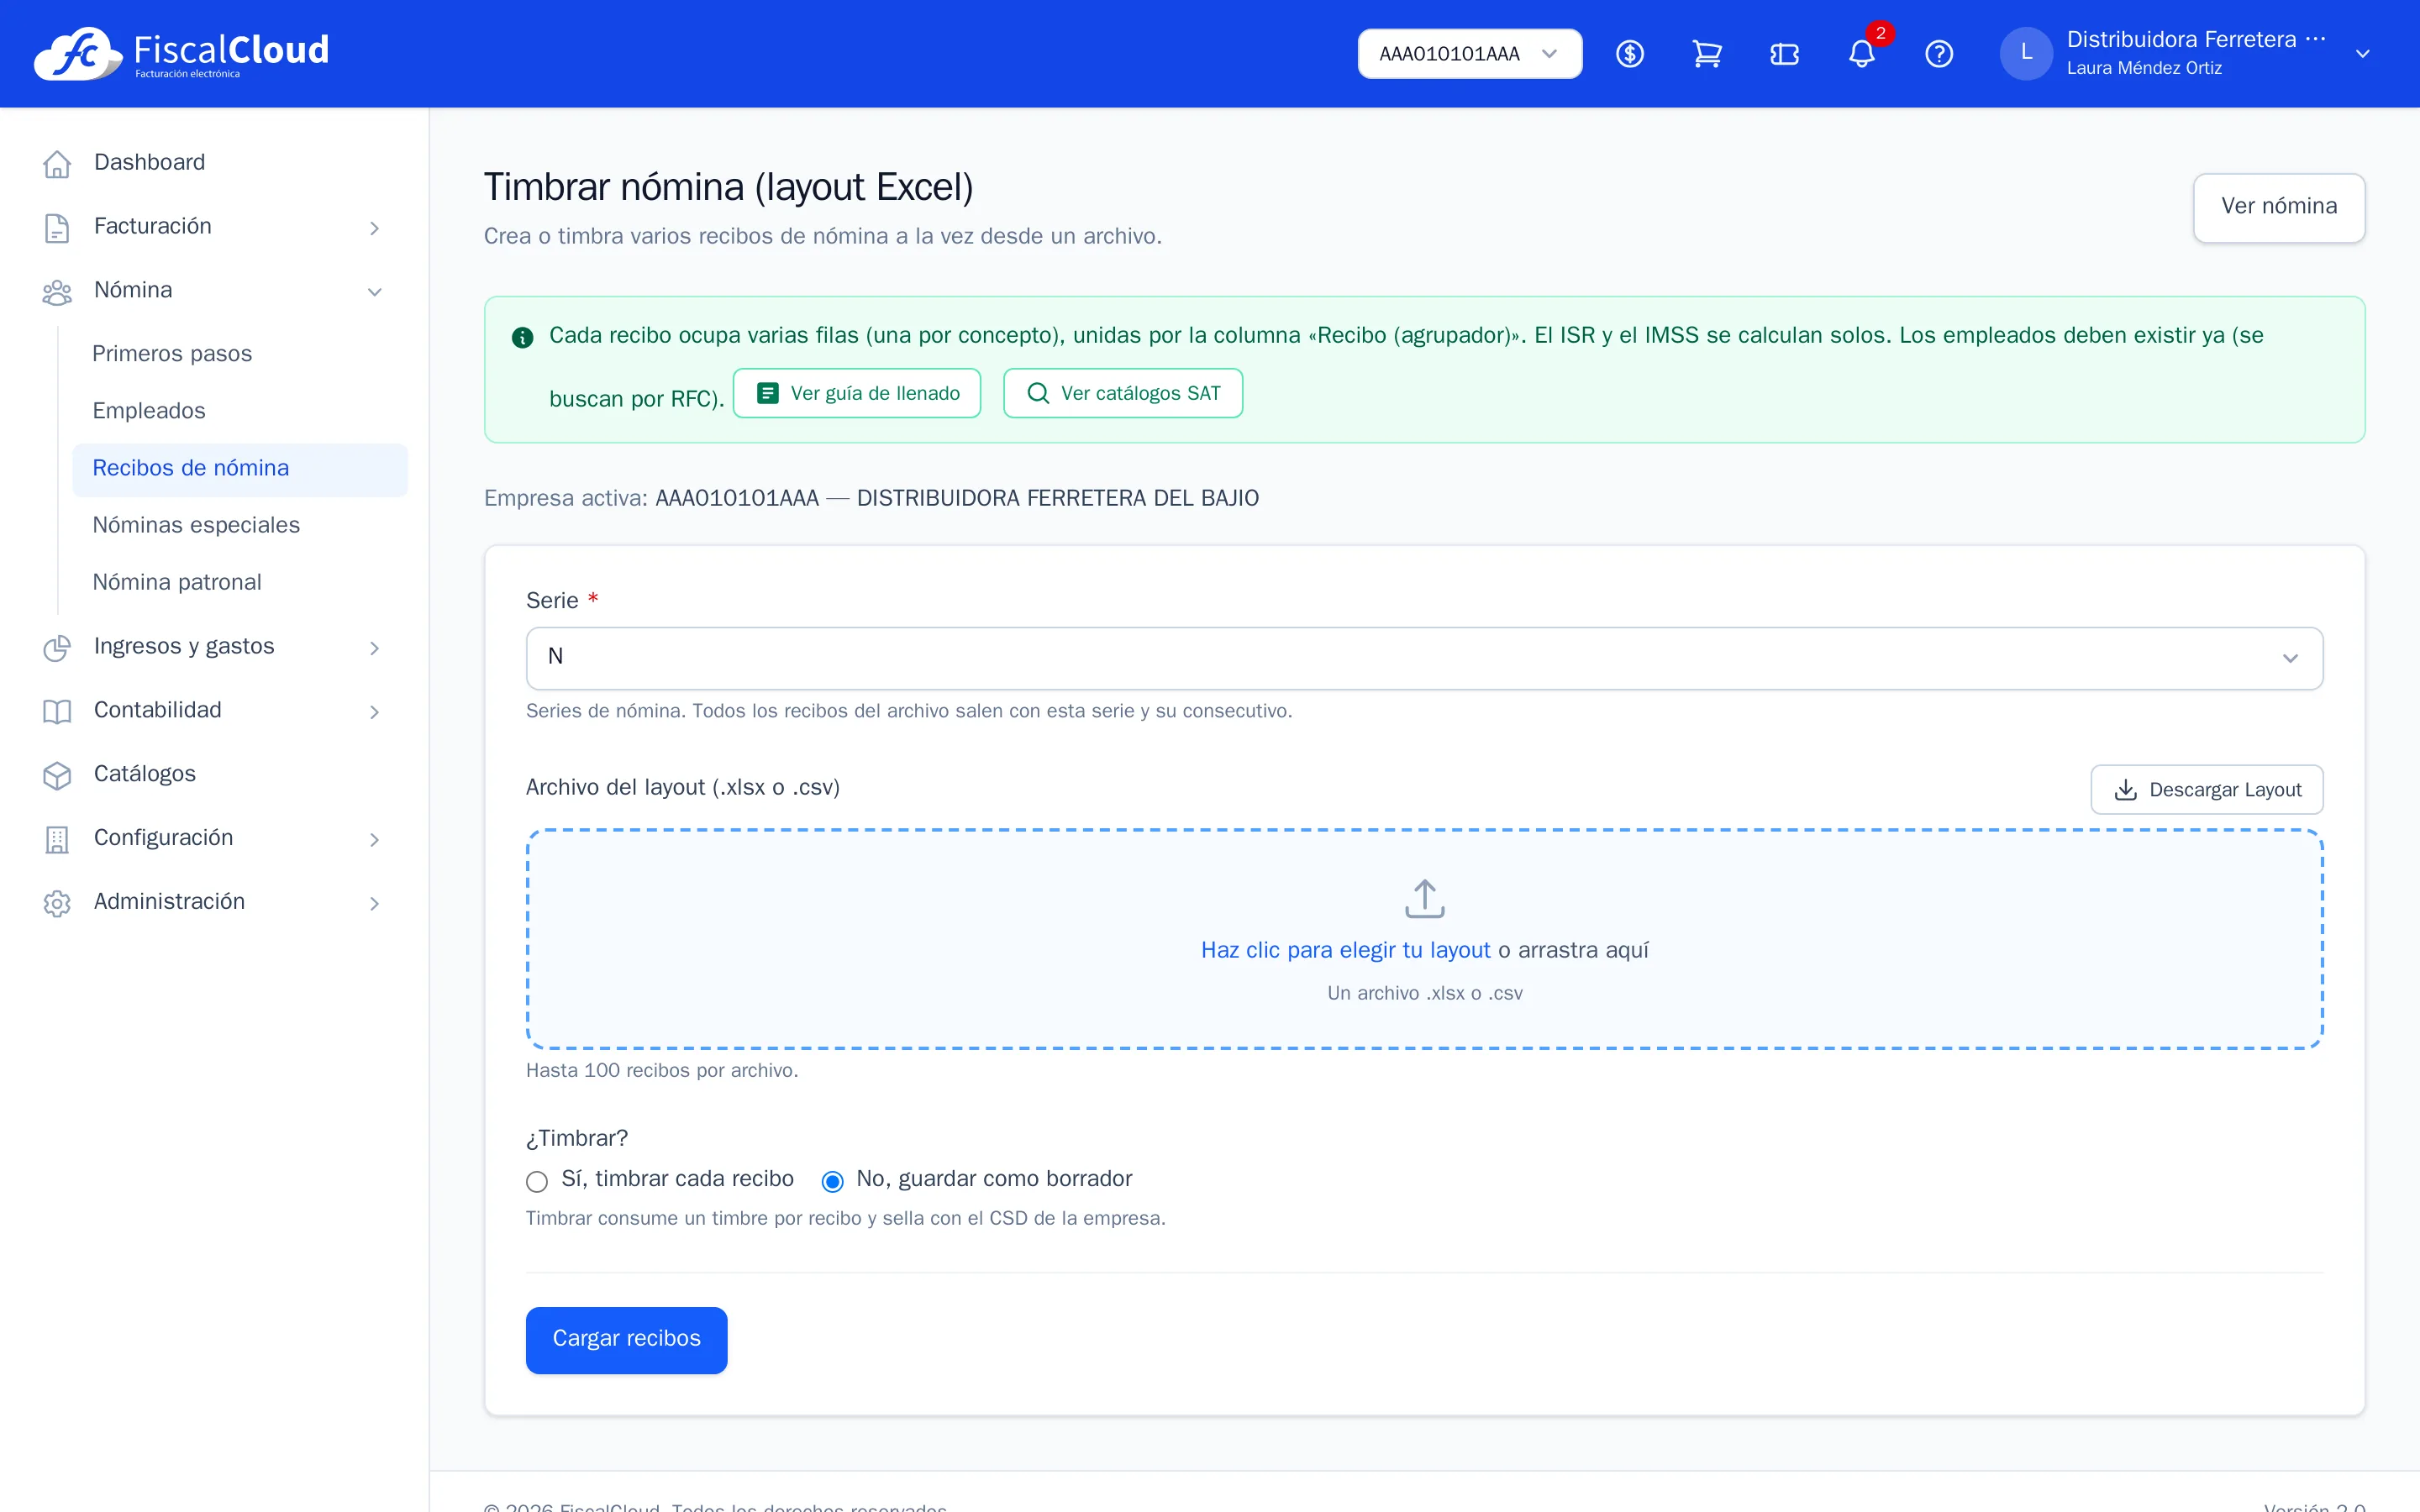Expand the Facturación submenu chevron

pyautogui.click(x=374, y=228)
